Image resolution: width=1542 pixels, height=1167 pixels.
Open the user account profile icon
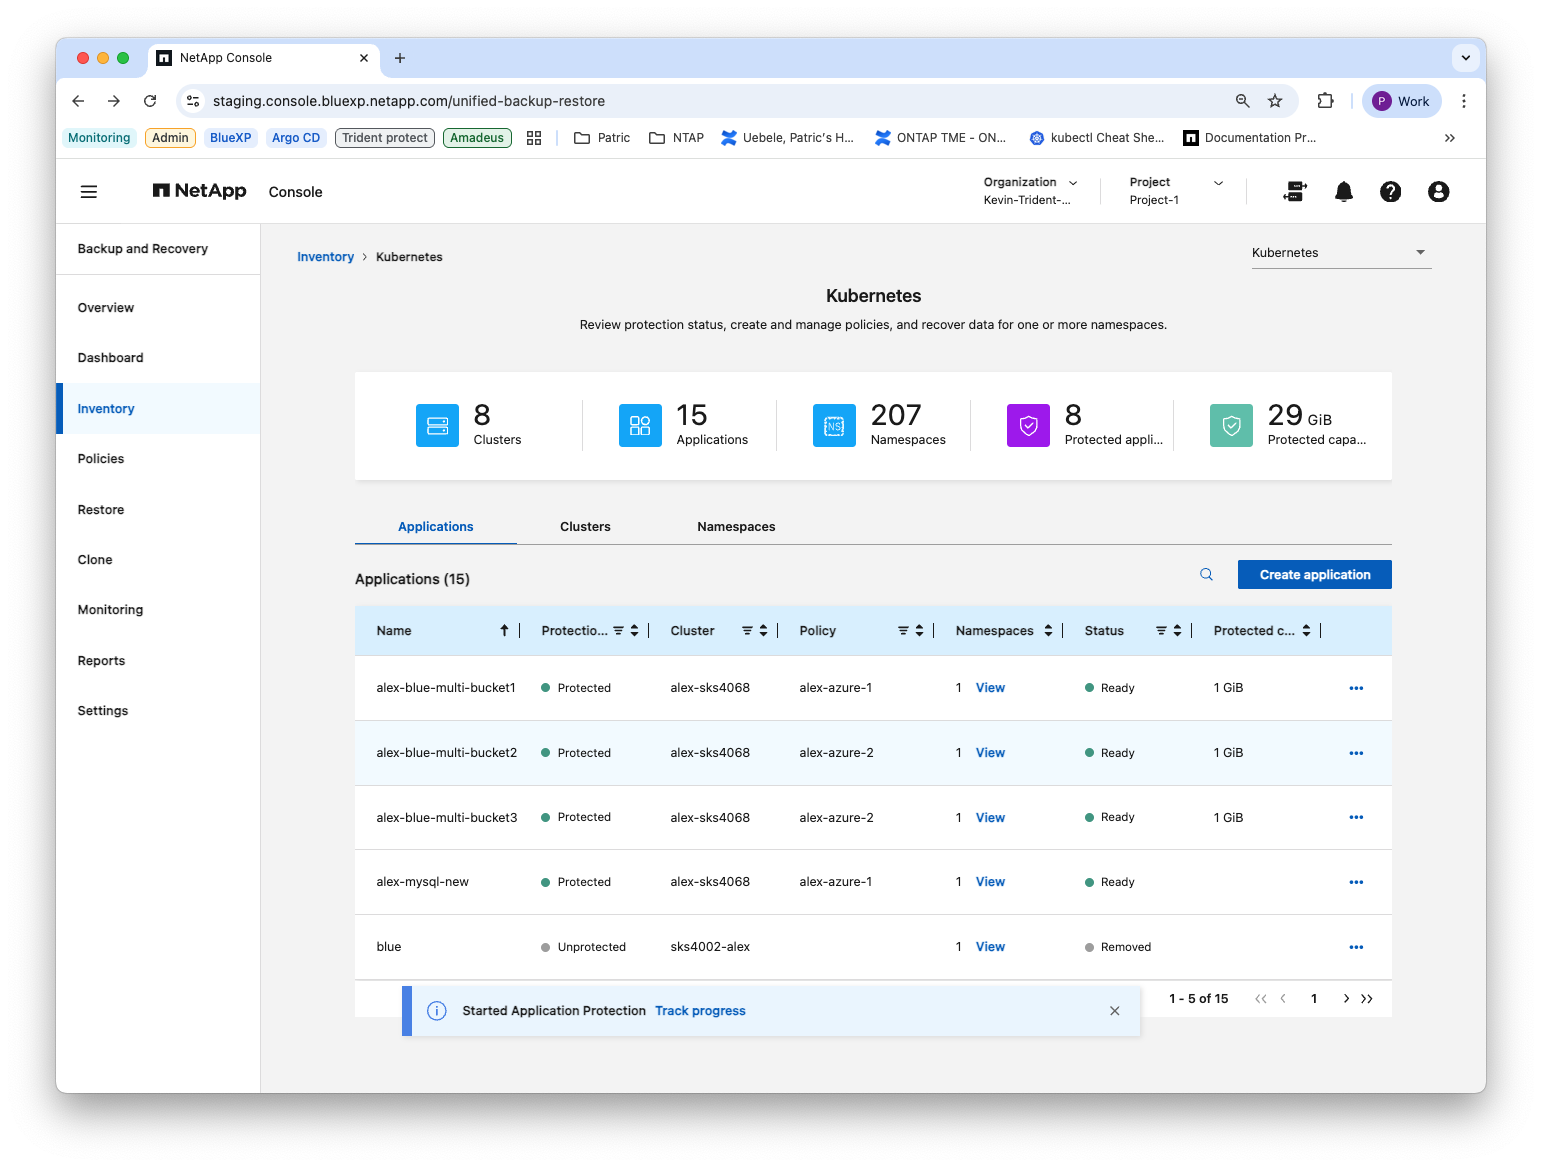[x=1439, y=191]
